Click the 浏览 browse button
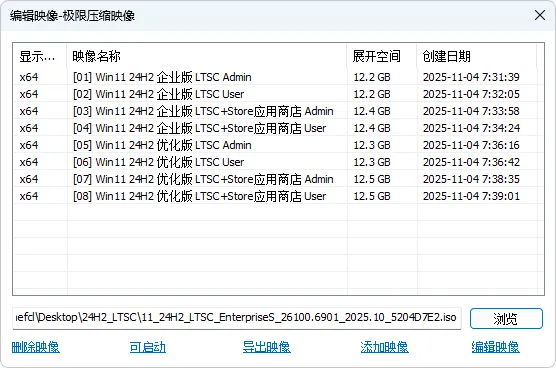 point(506,318)
